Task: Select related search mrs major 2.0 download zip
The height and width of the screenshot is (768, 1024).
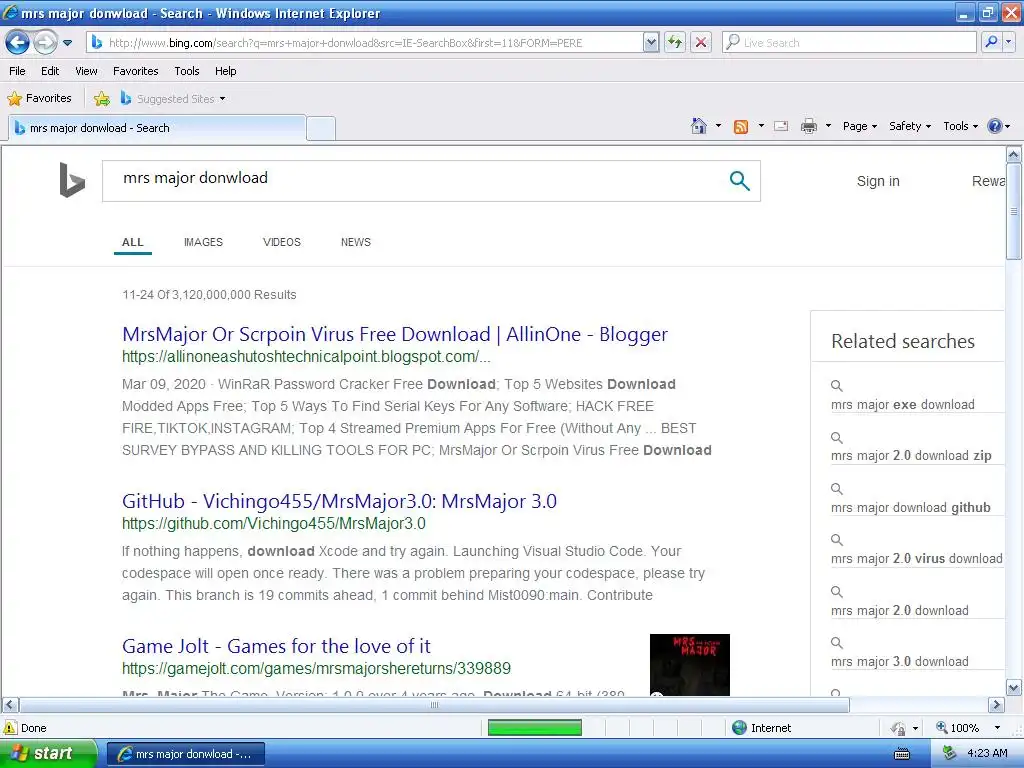Action: tap(911, 456)
